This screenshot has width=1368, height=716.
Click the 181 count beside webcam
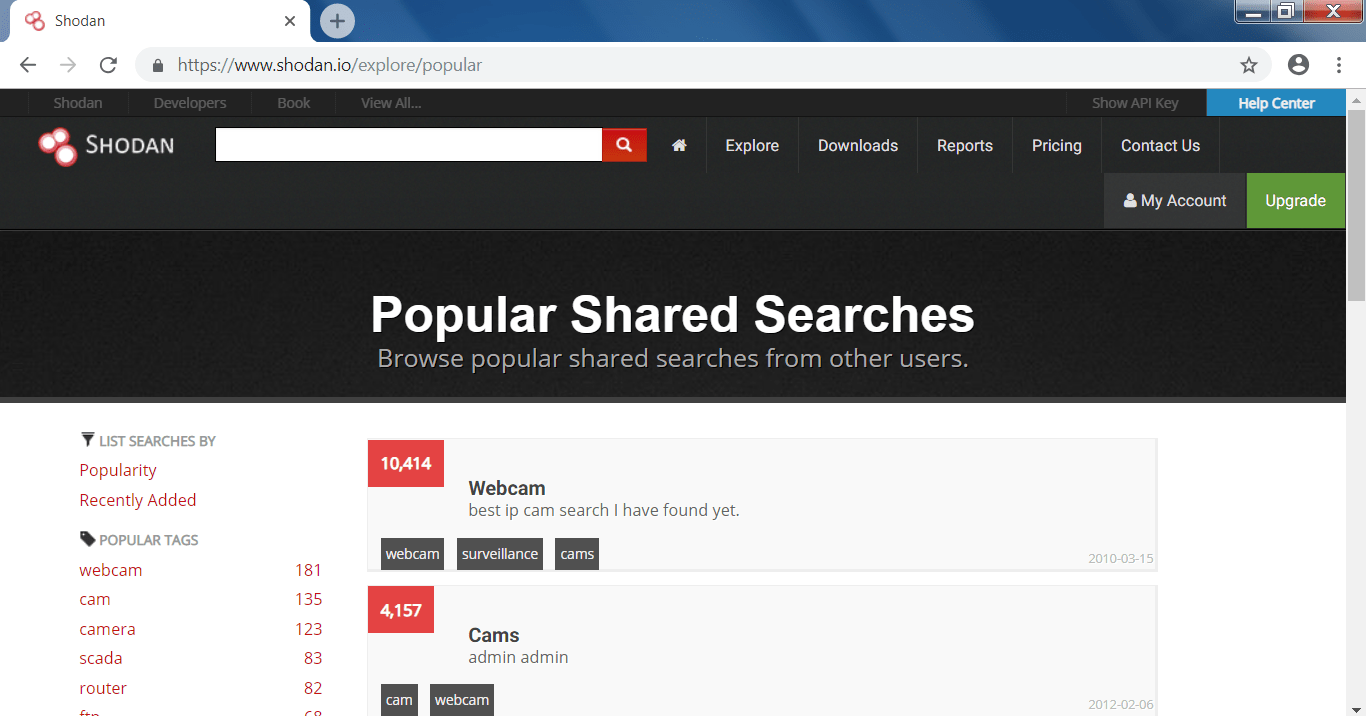308,570
